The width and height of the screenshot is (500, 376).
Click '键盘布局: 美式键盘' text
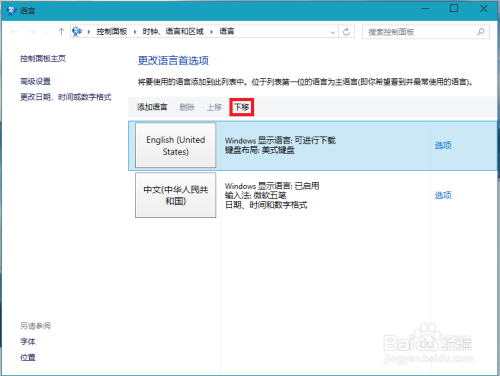click(x=260, y=150)
